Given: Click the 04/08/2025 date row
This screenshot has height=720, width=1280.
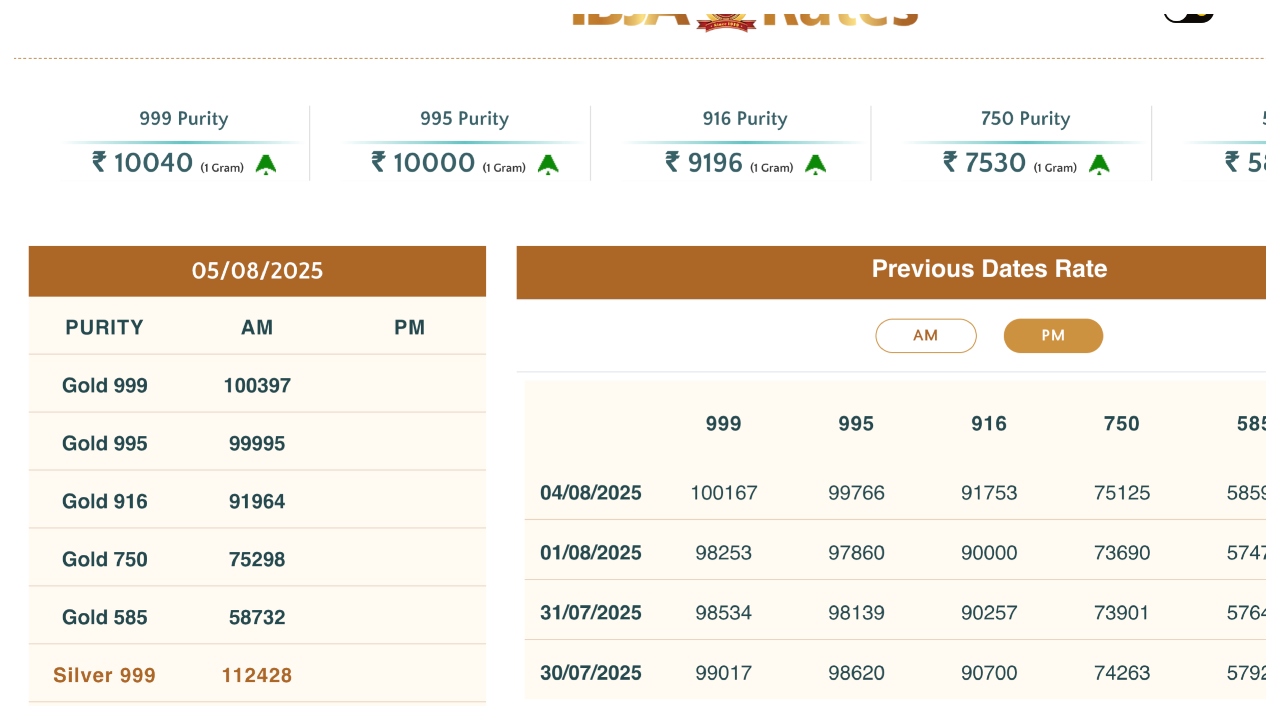Looking at the screenshot, I should (591, 493).
